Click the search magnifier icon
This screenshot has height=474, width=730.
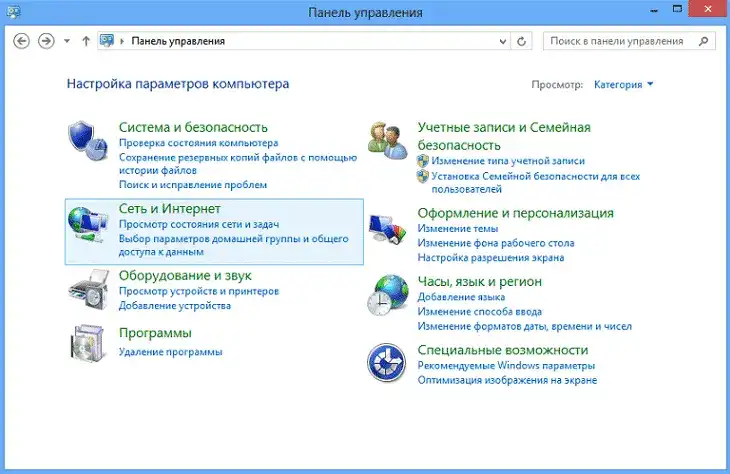click(703, 41)
